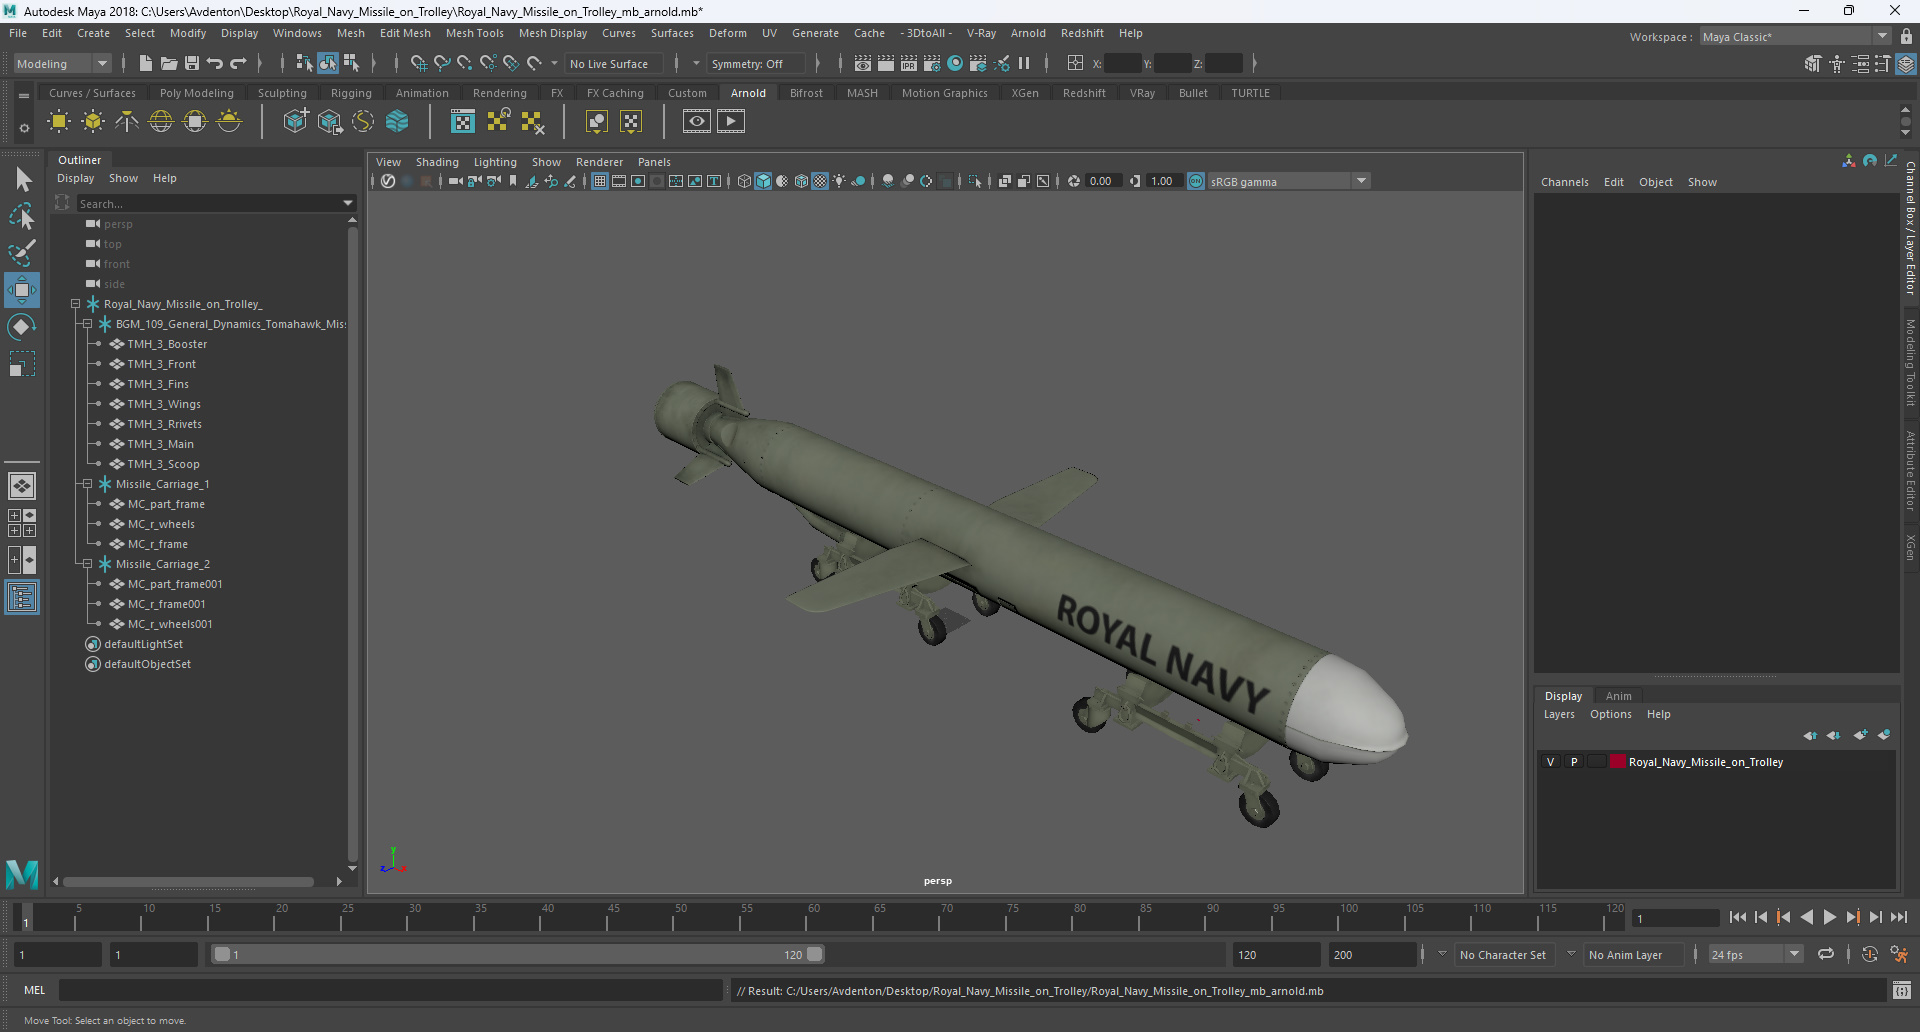Click the Outliner search field
1920x1032 pixels.
tap(208, 203)
